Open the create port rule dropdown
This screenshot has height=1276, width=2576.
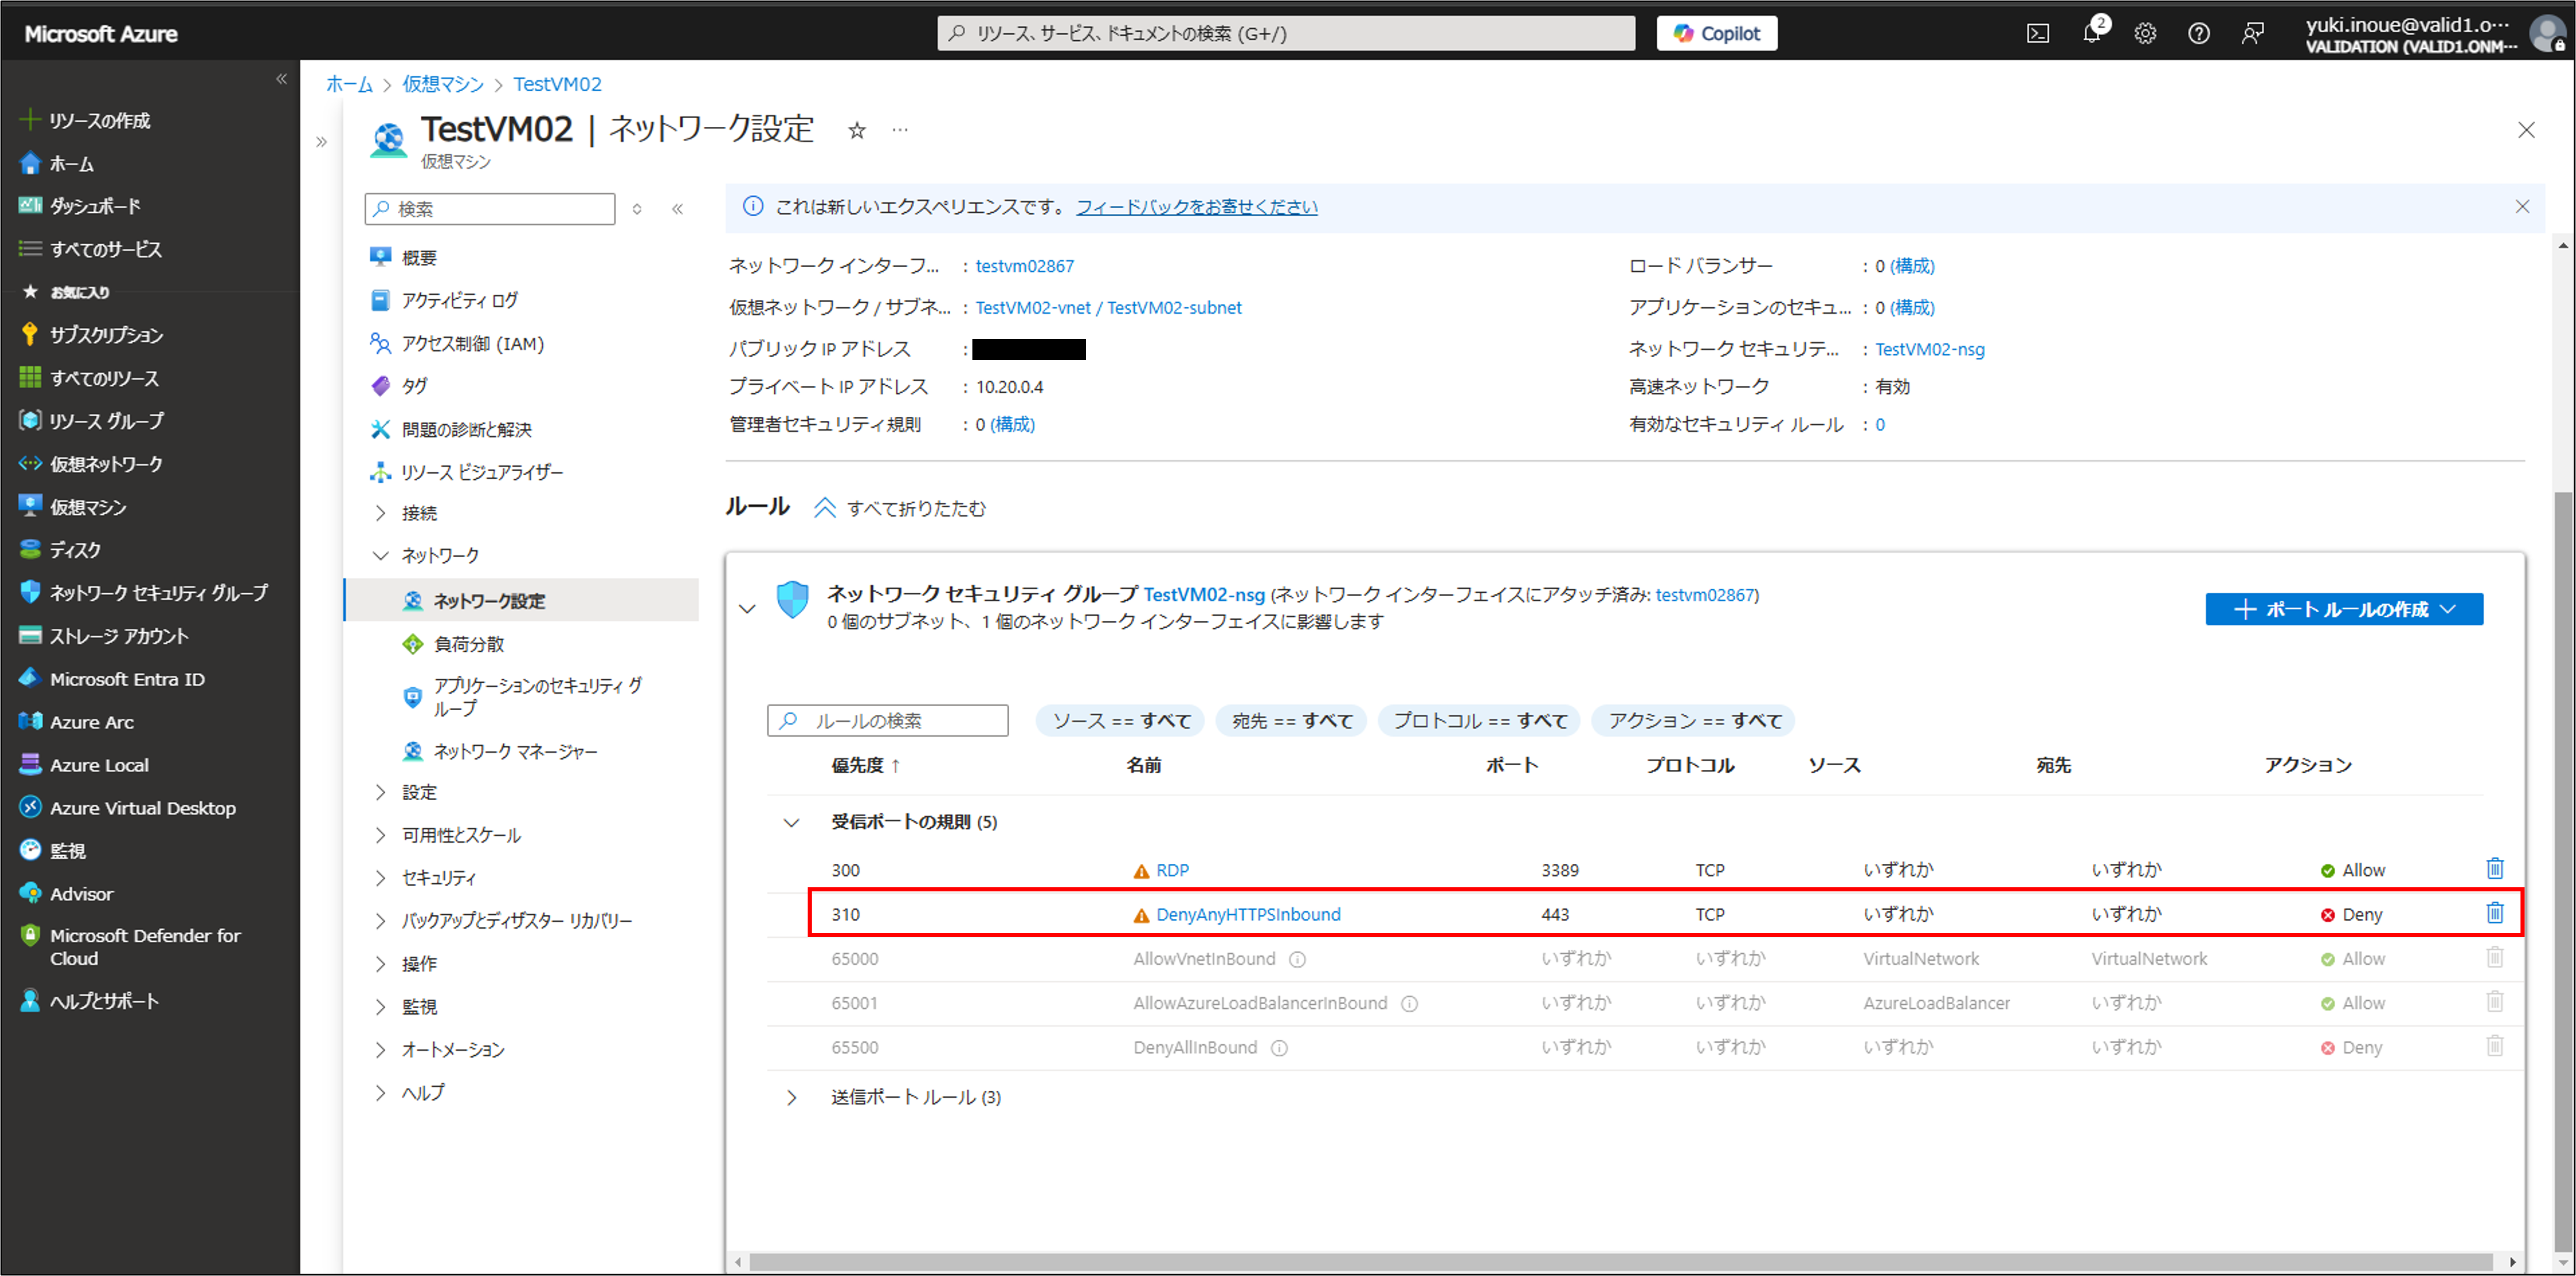[2343, 609]
